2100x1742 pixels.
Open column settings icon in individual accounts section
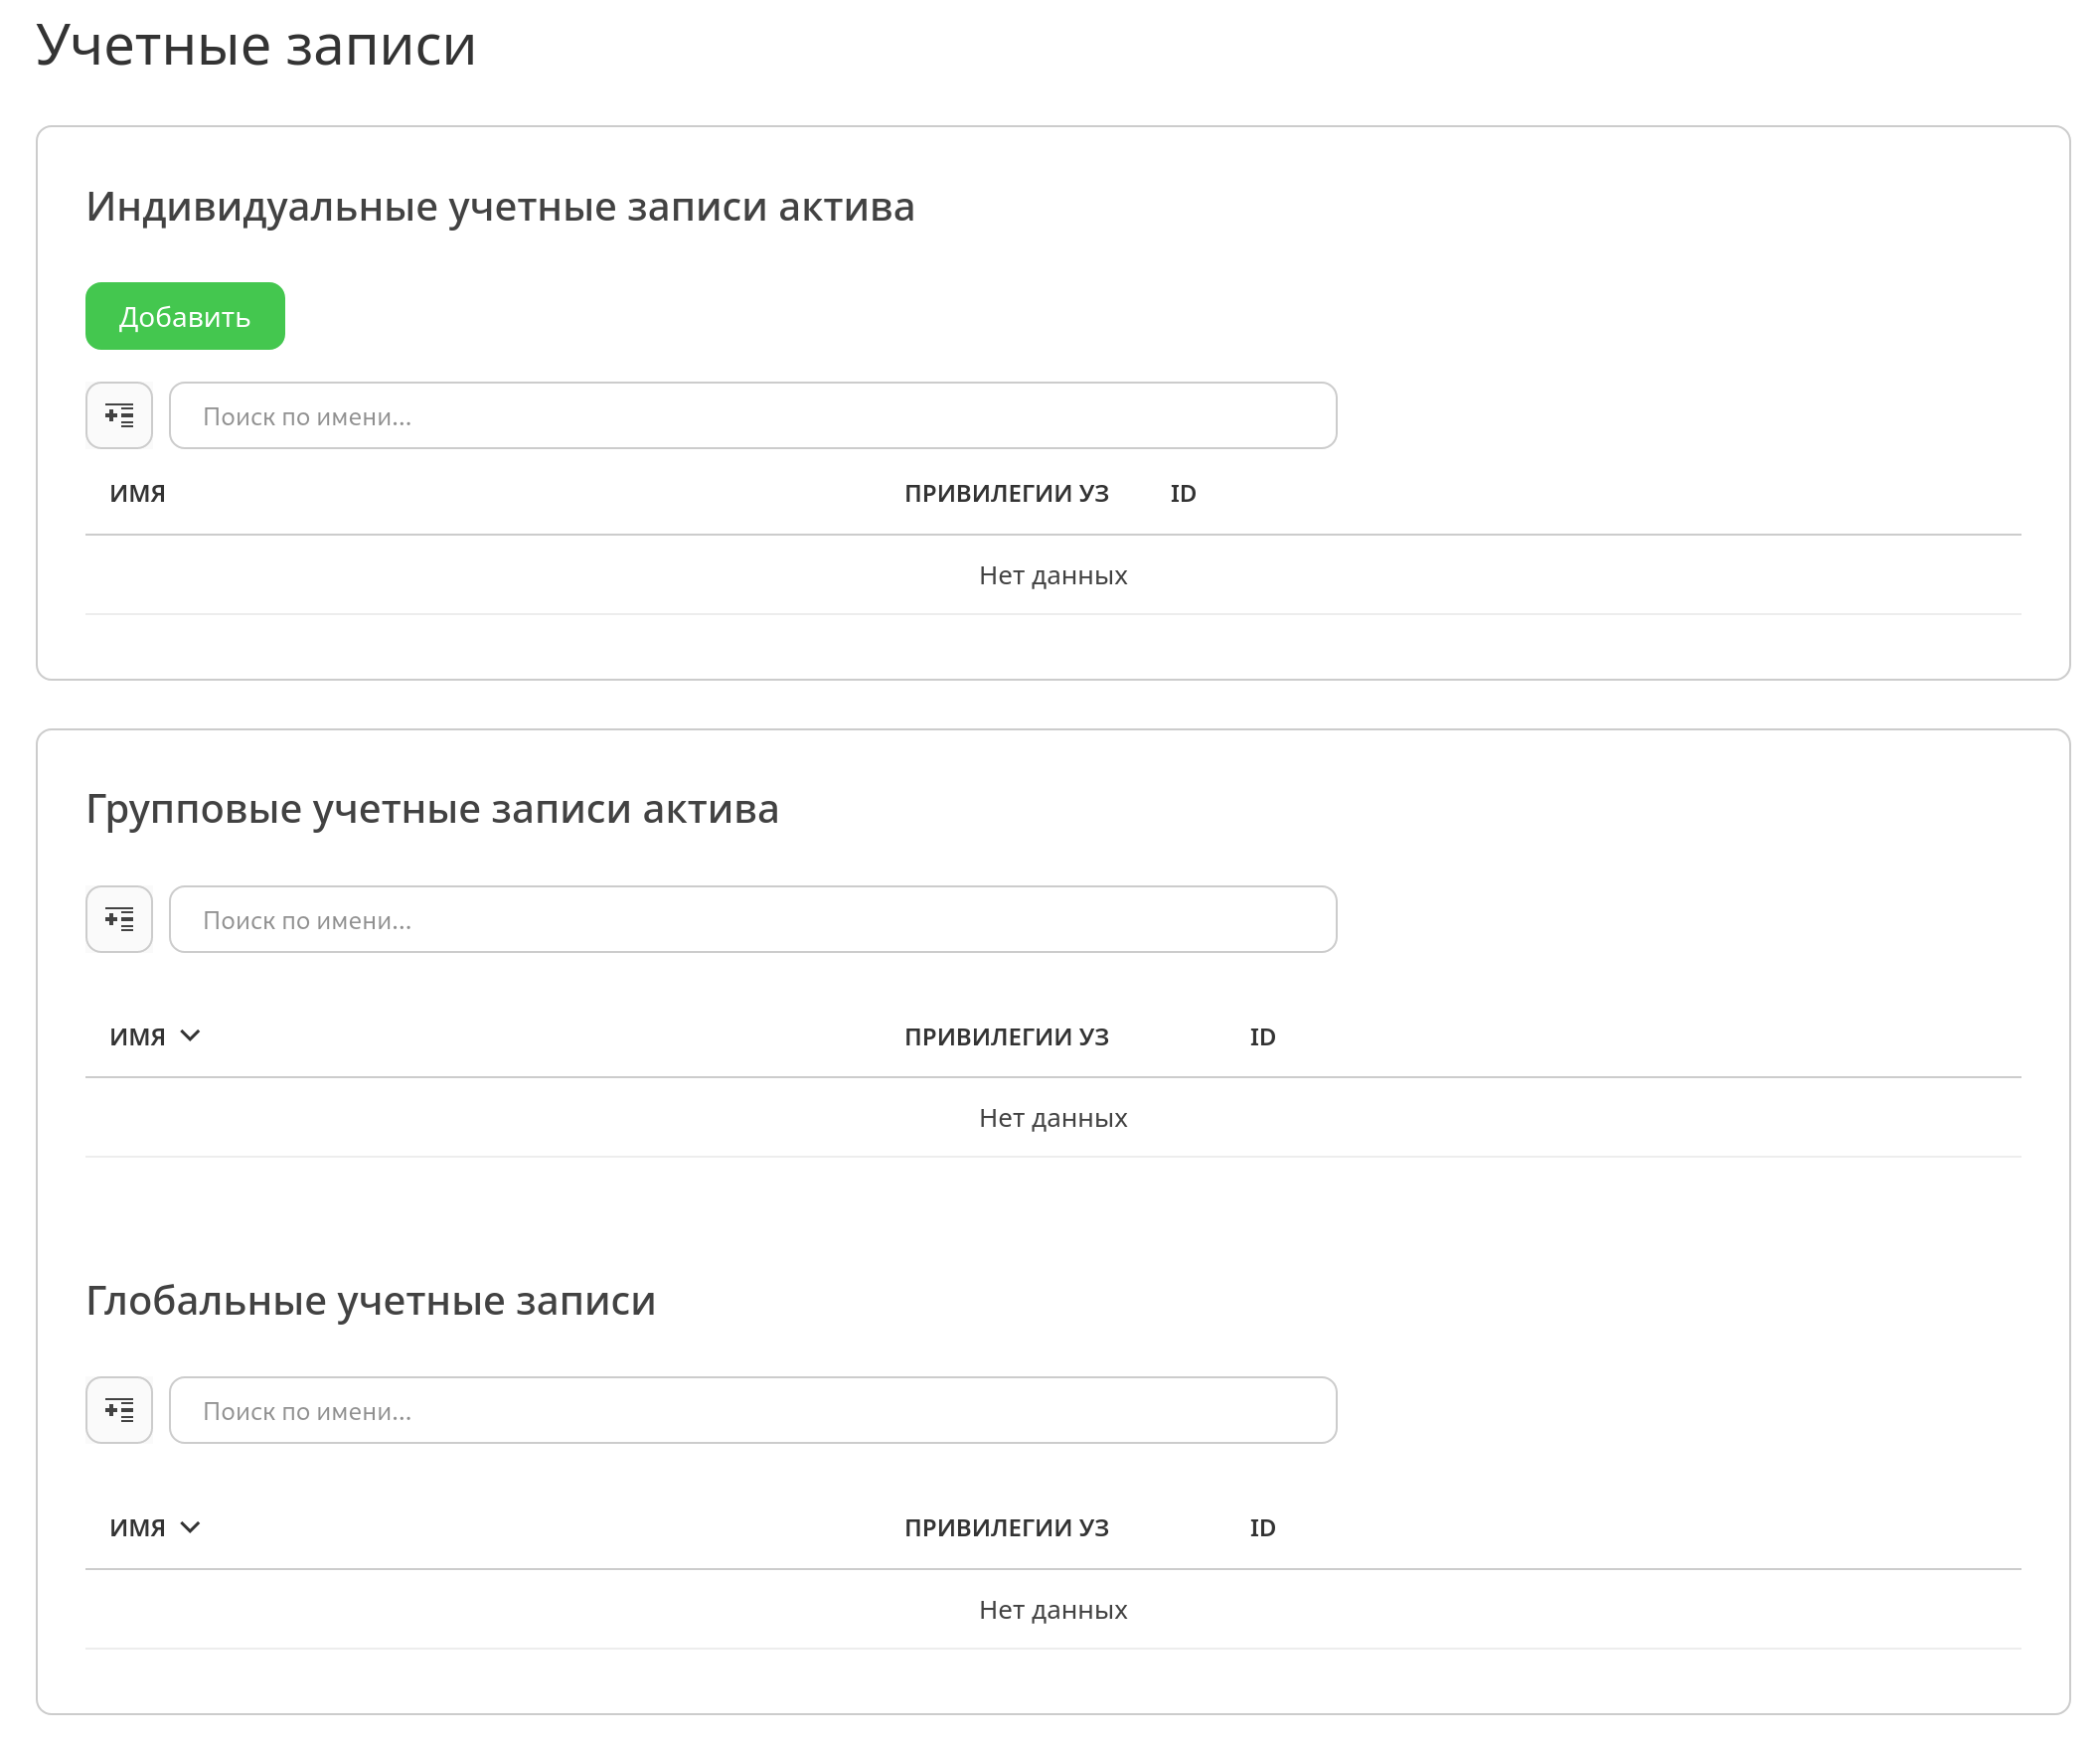119,415
